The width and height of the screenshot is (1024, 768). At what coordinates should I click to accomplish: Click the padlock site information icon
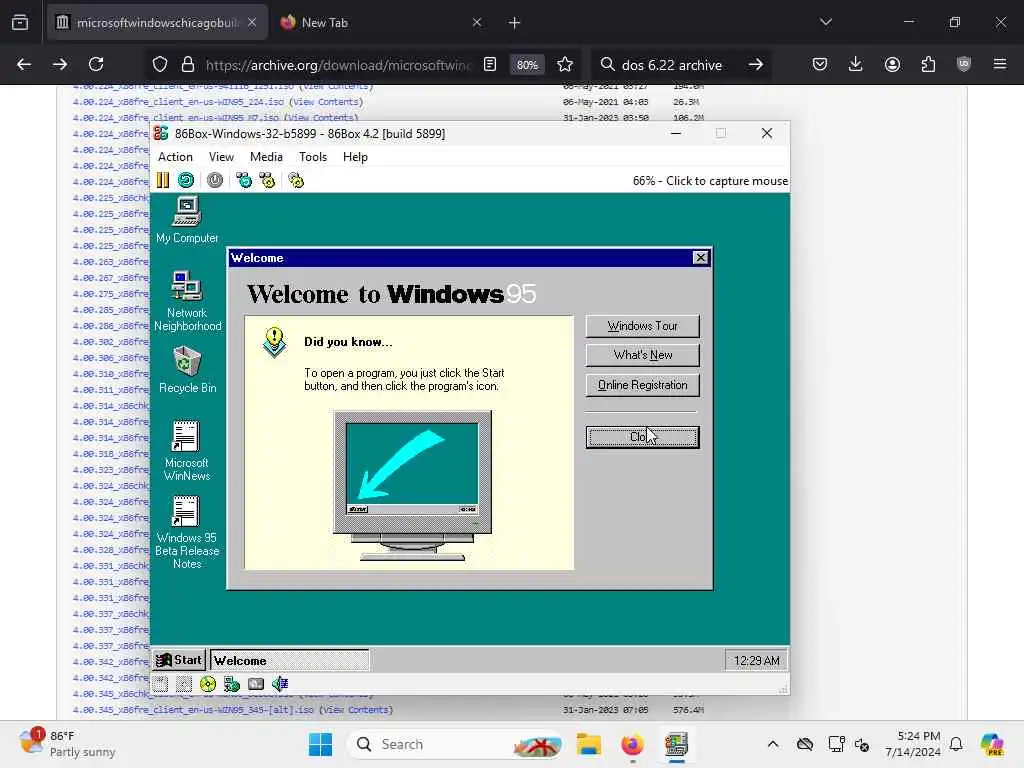tap(188, 65)
